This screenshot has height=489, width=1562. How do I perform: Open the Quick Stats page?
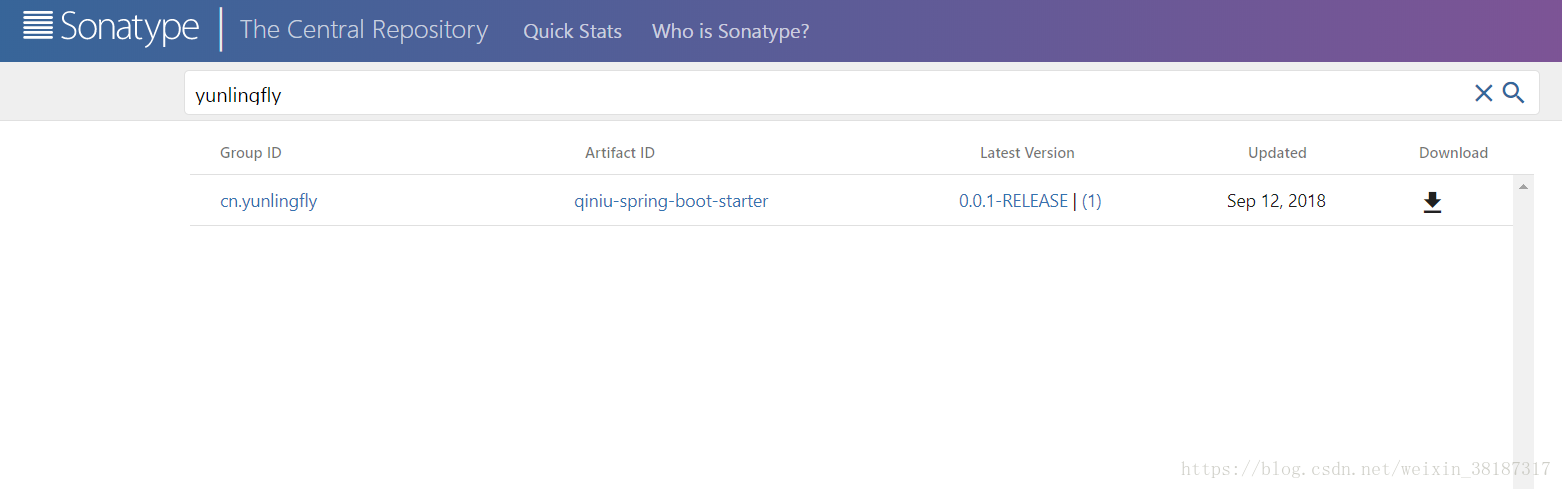pyautogui.click(x=572, y=31)
